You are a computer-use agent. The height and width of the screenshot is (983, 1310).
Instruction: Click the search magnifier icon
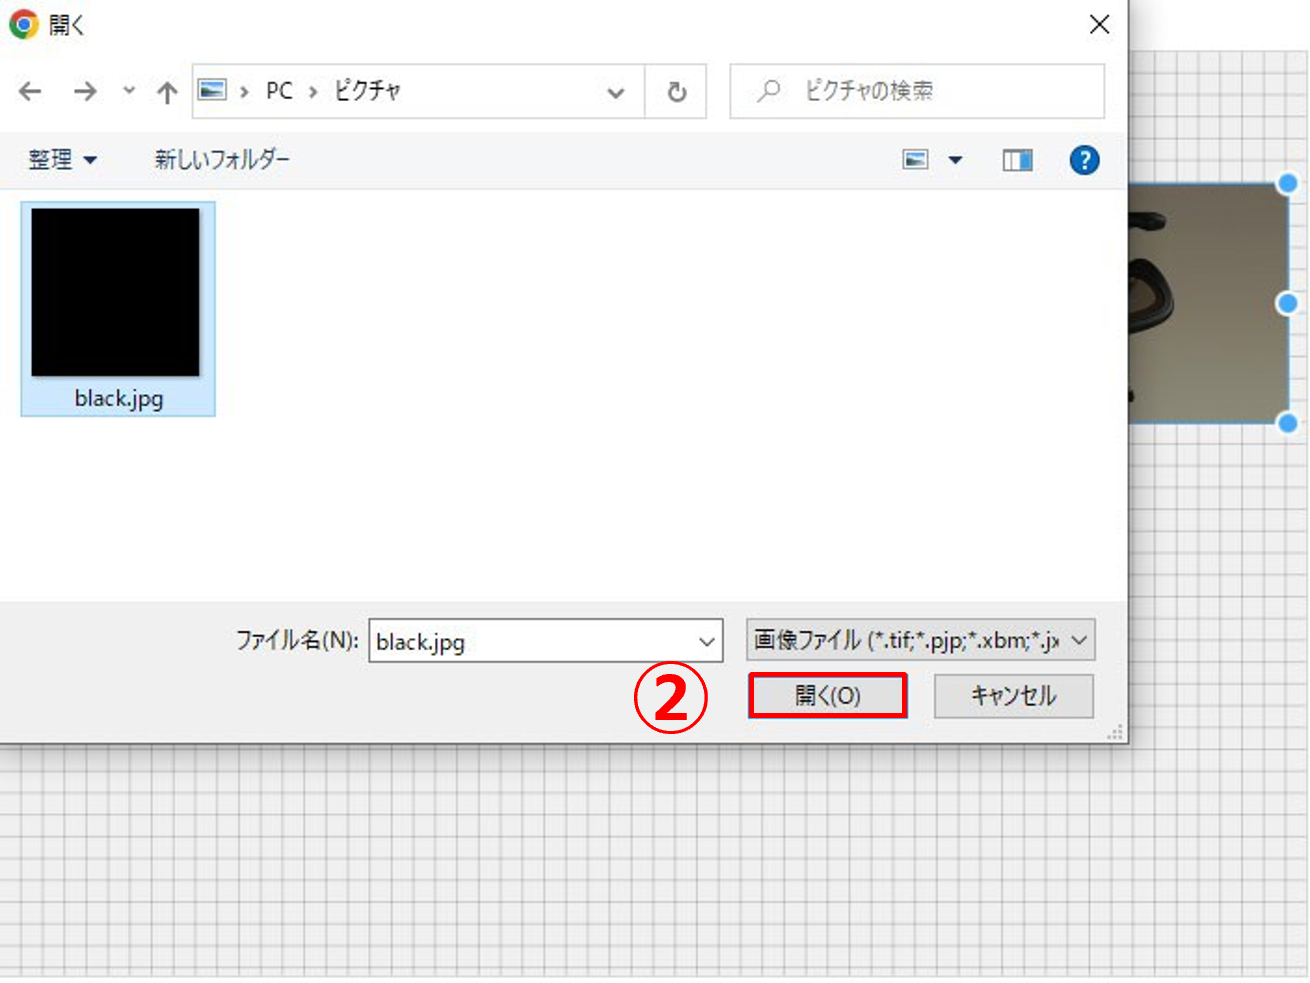tap(768, 91)
